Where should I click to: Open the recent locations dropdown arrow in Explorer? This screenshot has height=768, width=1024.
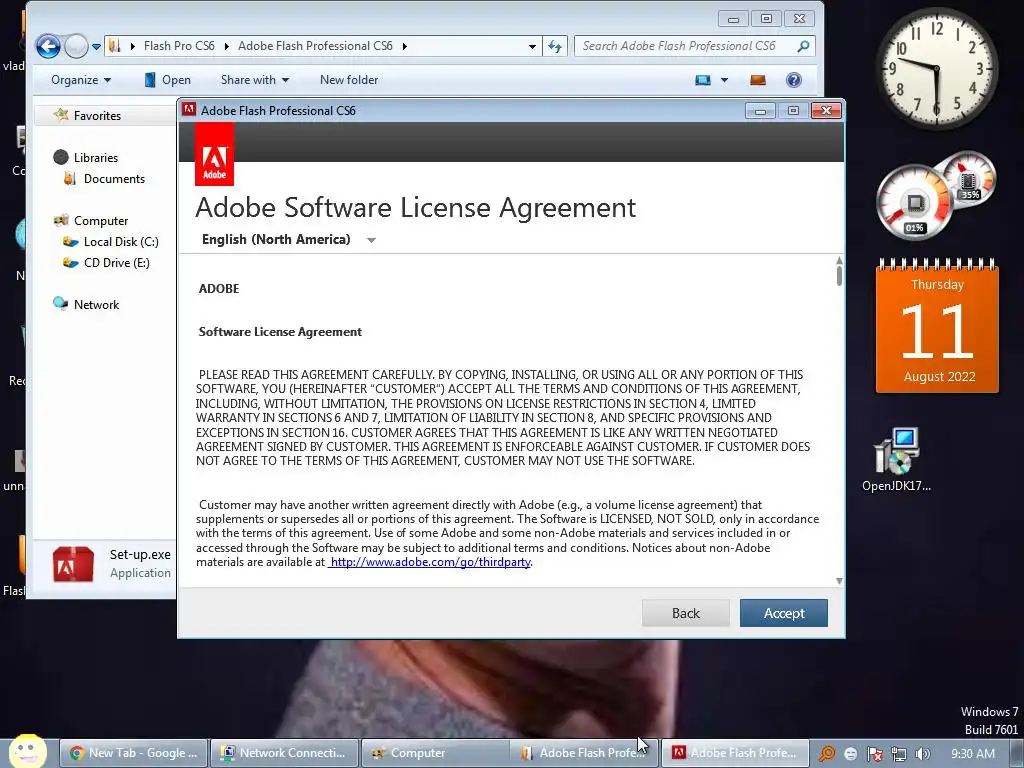pos(96,46)
